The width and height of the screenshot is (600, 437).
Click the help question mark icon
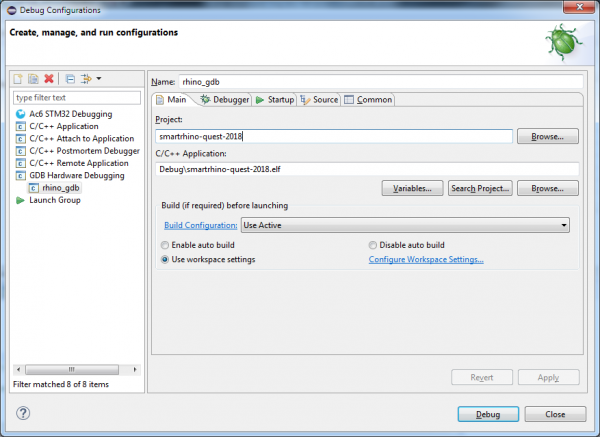click(x=23, y=413)
